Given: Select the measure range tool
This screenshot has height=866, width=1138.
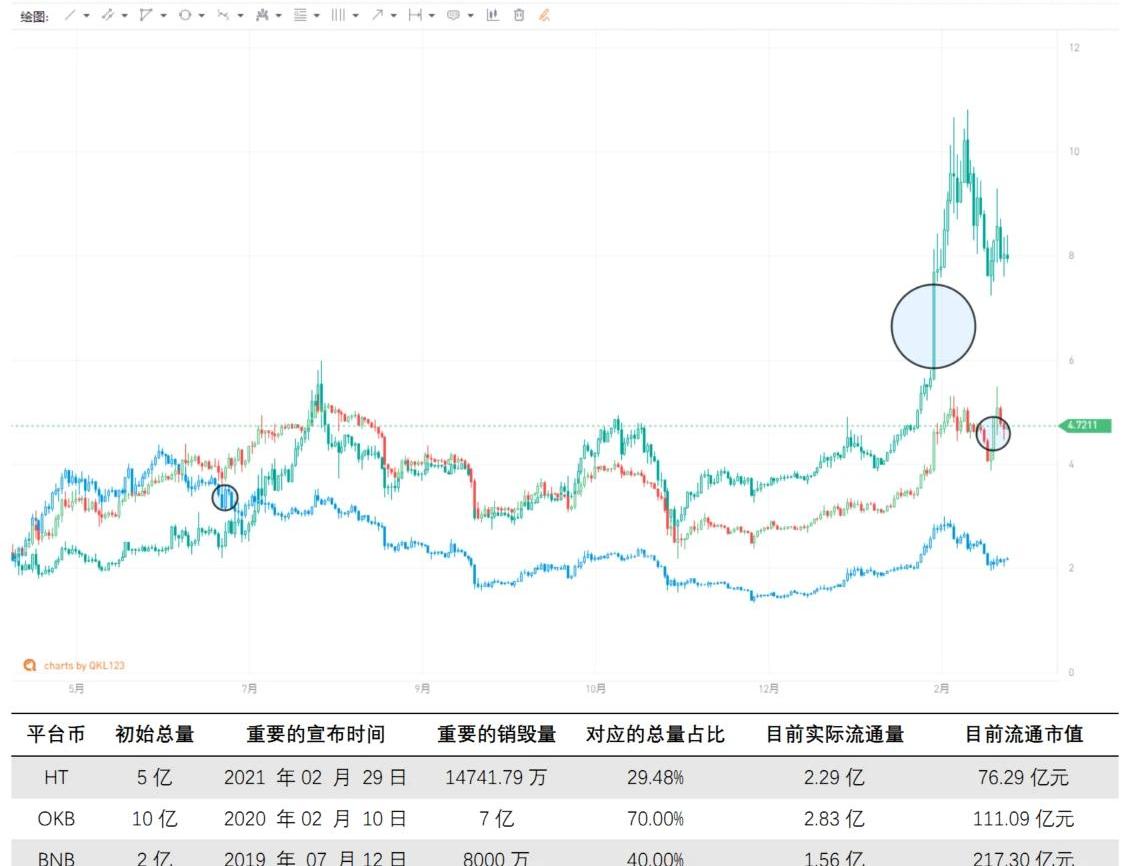Looking at the screenshot, I should (x=414, y=15).
